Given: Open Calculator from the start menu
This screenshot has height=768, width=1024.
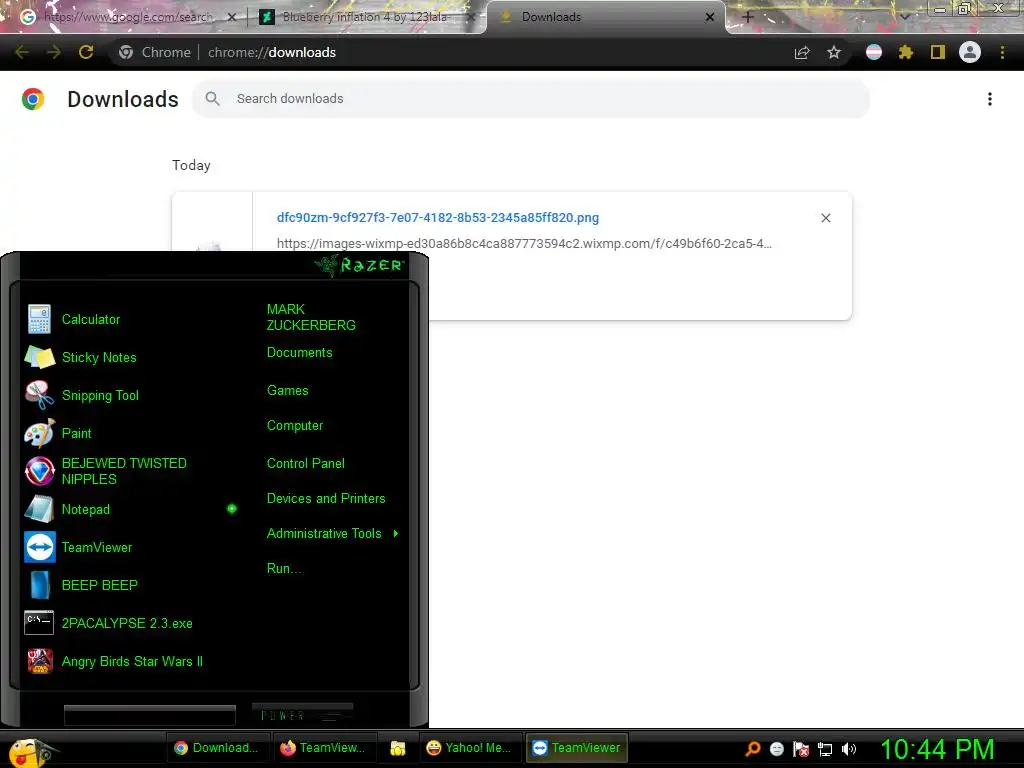Looking at the screenshot, I should click(x=131, y=319).
